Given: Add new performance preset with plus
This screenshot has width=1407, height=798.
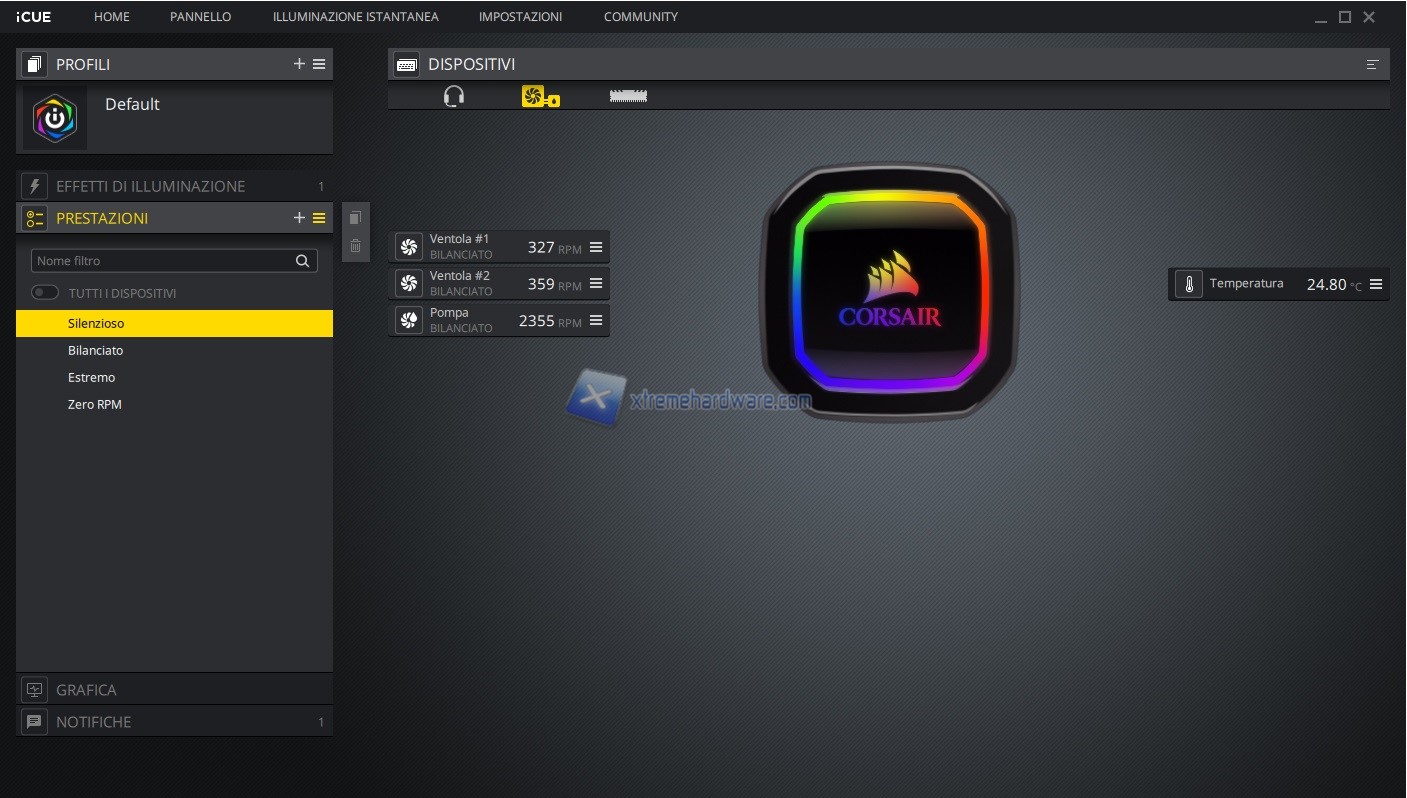Looking at the screenshot, I should pyautogui.click(x=299, y=218).
